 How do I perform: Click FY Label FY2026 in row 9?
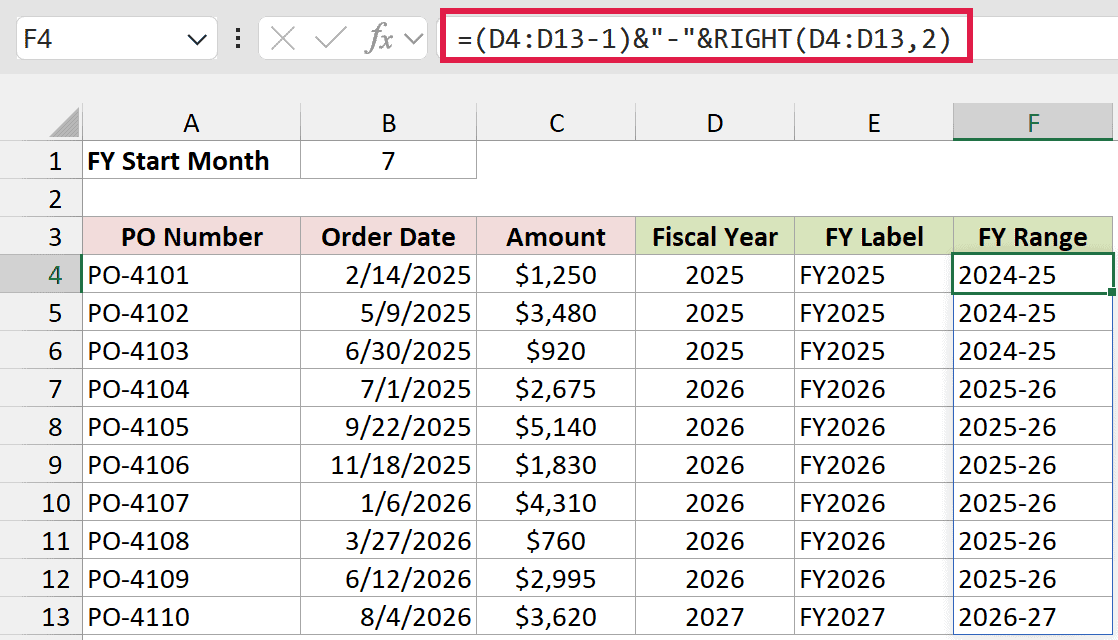pos(874,465)
